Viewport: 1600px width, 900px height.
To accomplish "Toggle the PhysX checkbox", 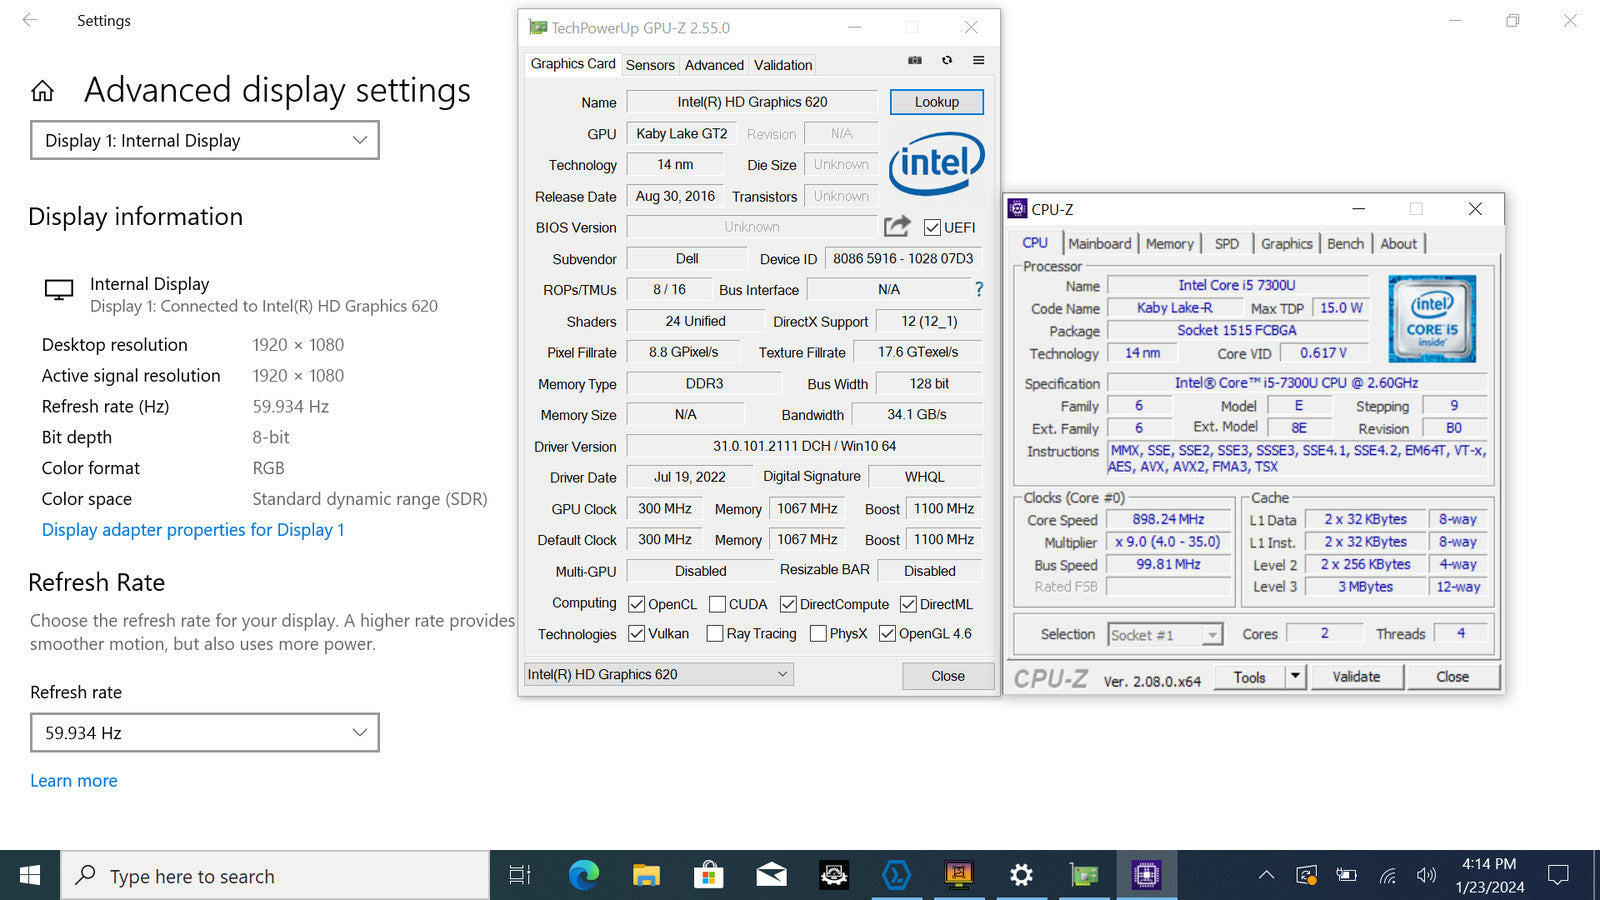I will [x=818, y=633].
